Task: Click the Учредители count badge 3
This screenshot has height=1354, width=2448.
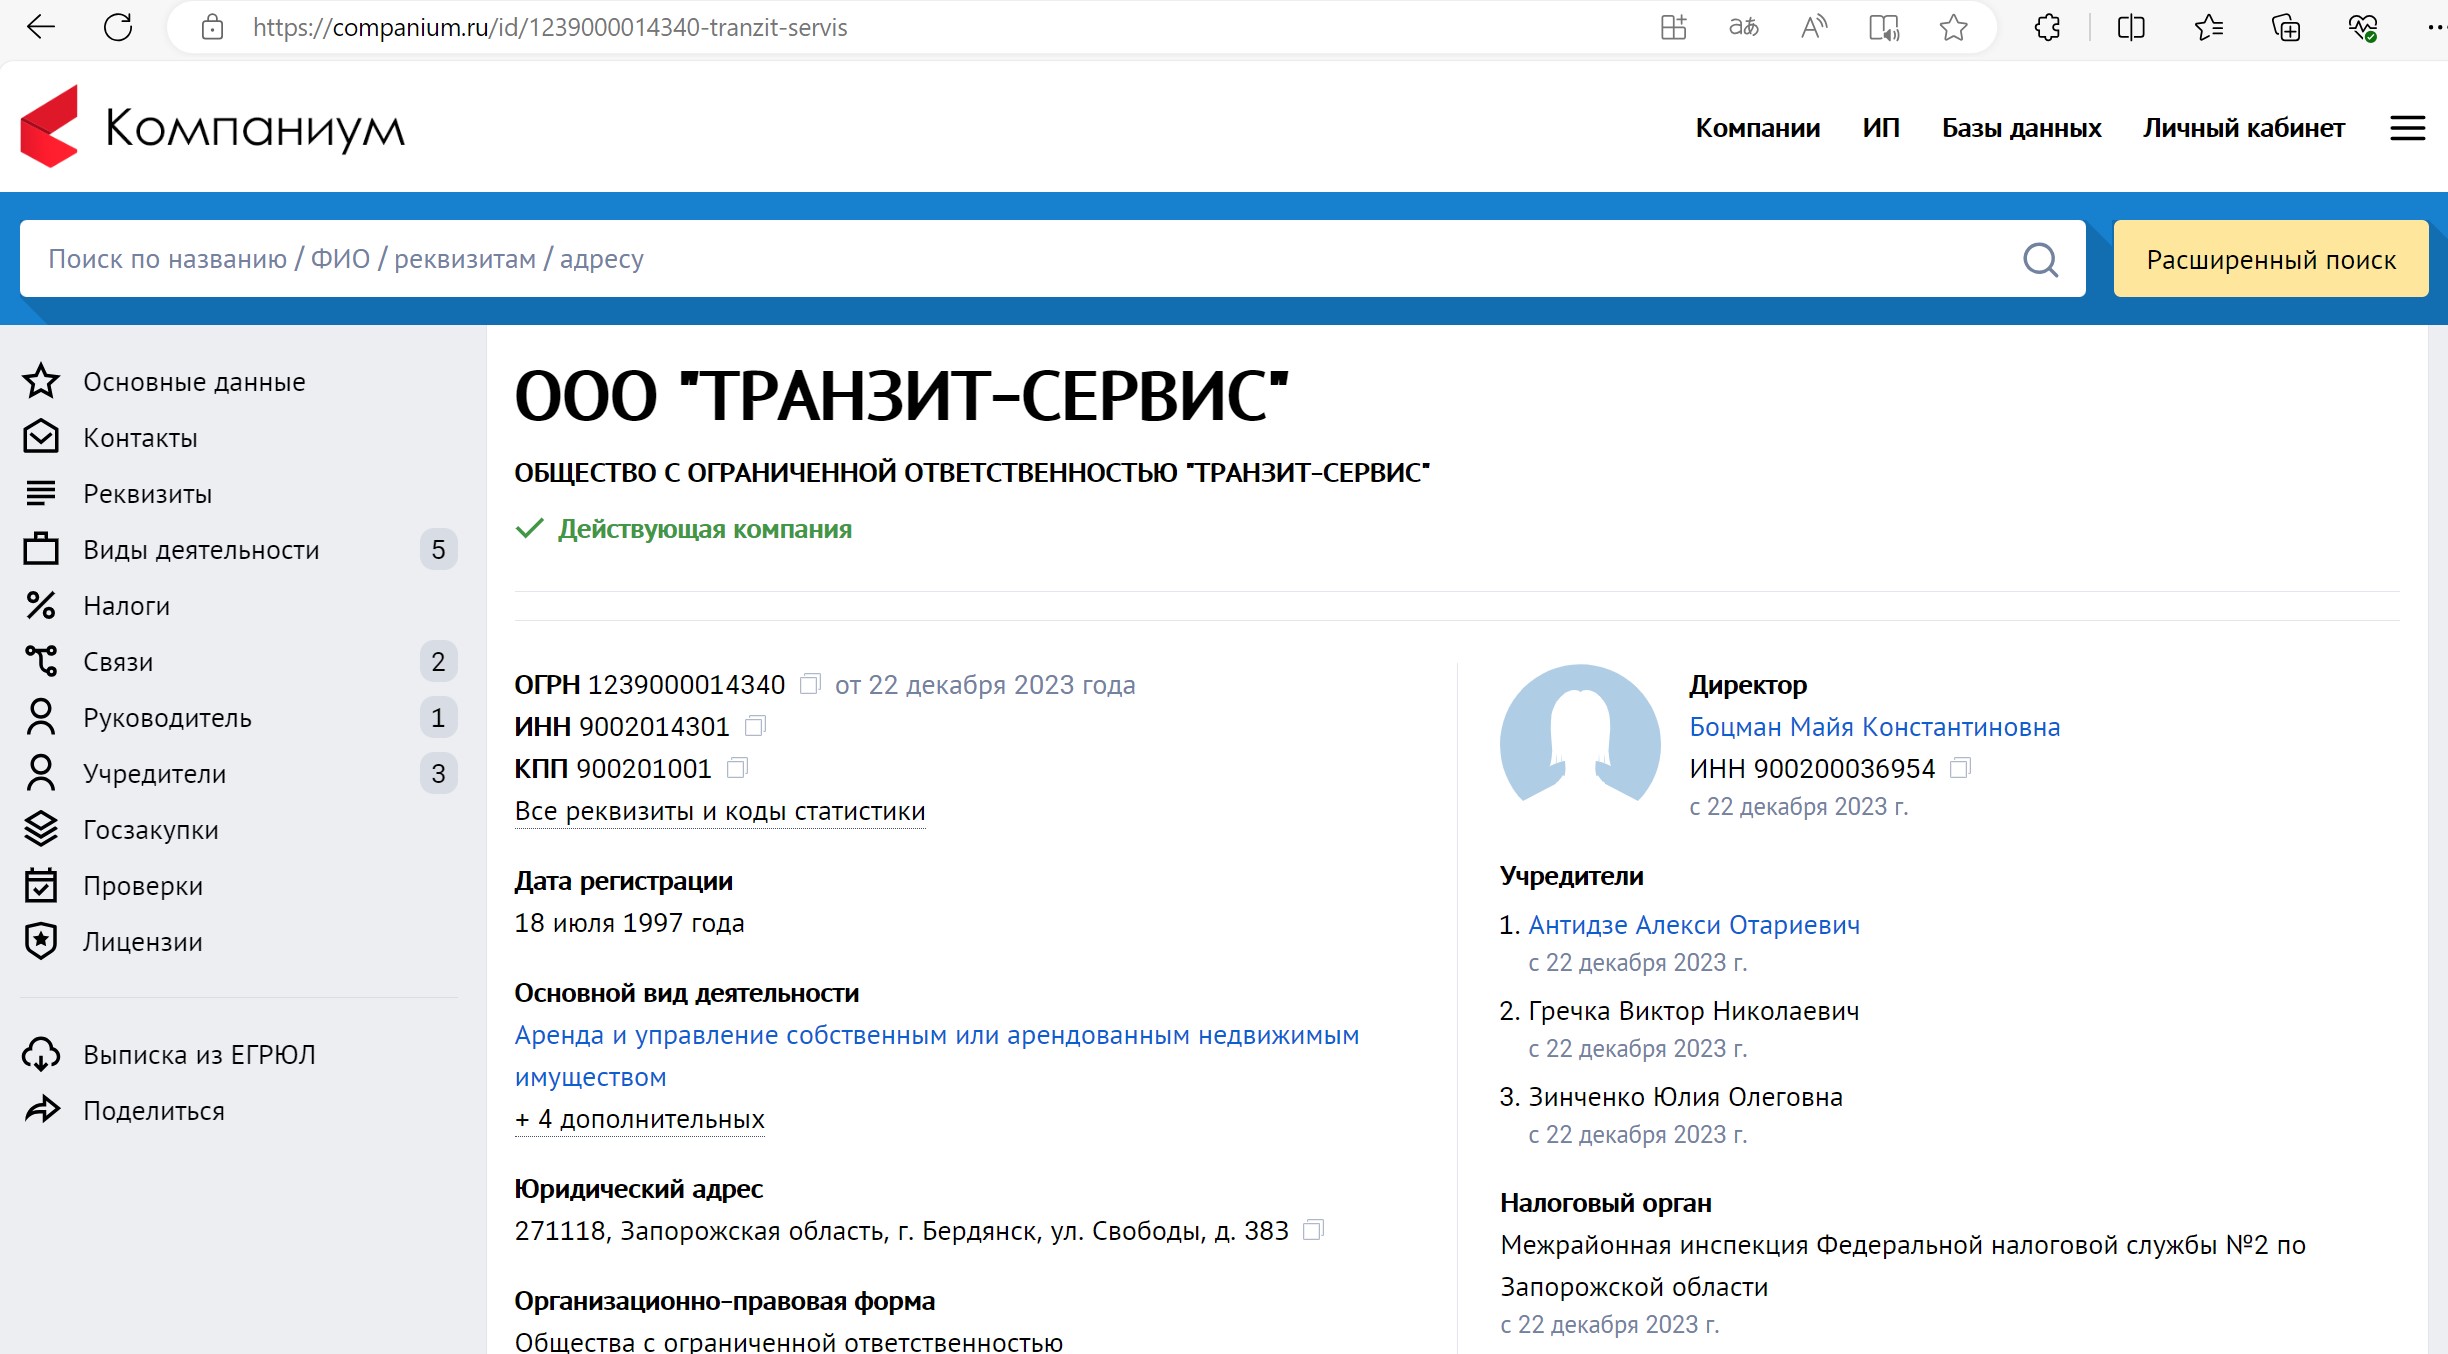Action: (x=438, y=773)
